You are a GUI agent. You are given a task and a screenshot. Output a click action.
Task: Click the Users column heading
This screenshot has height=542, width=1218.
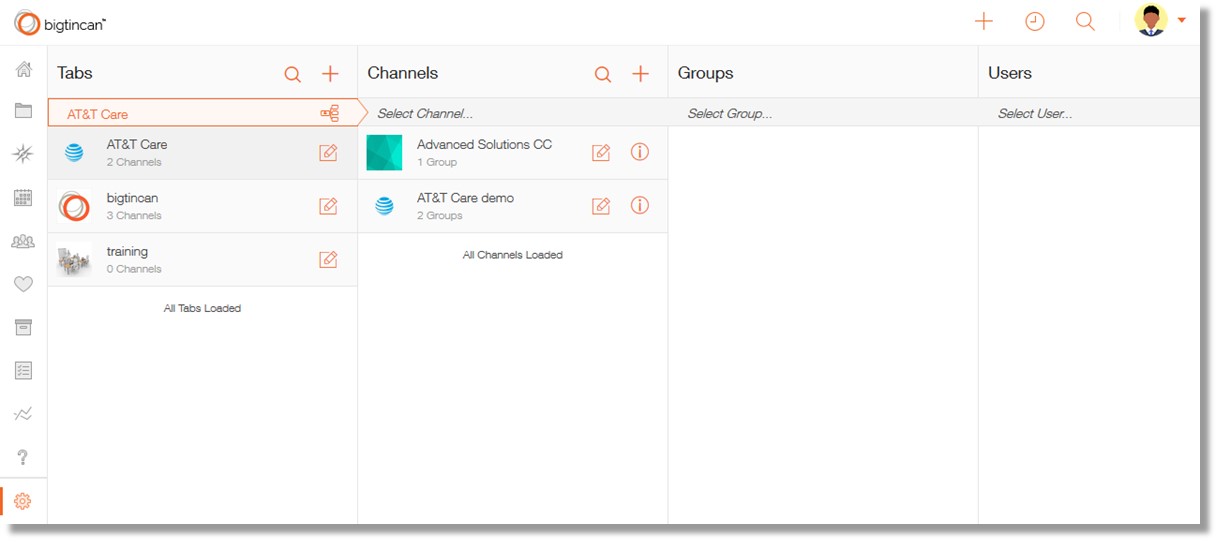(x=1010, y=73)
